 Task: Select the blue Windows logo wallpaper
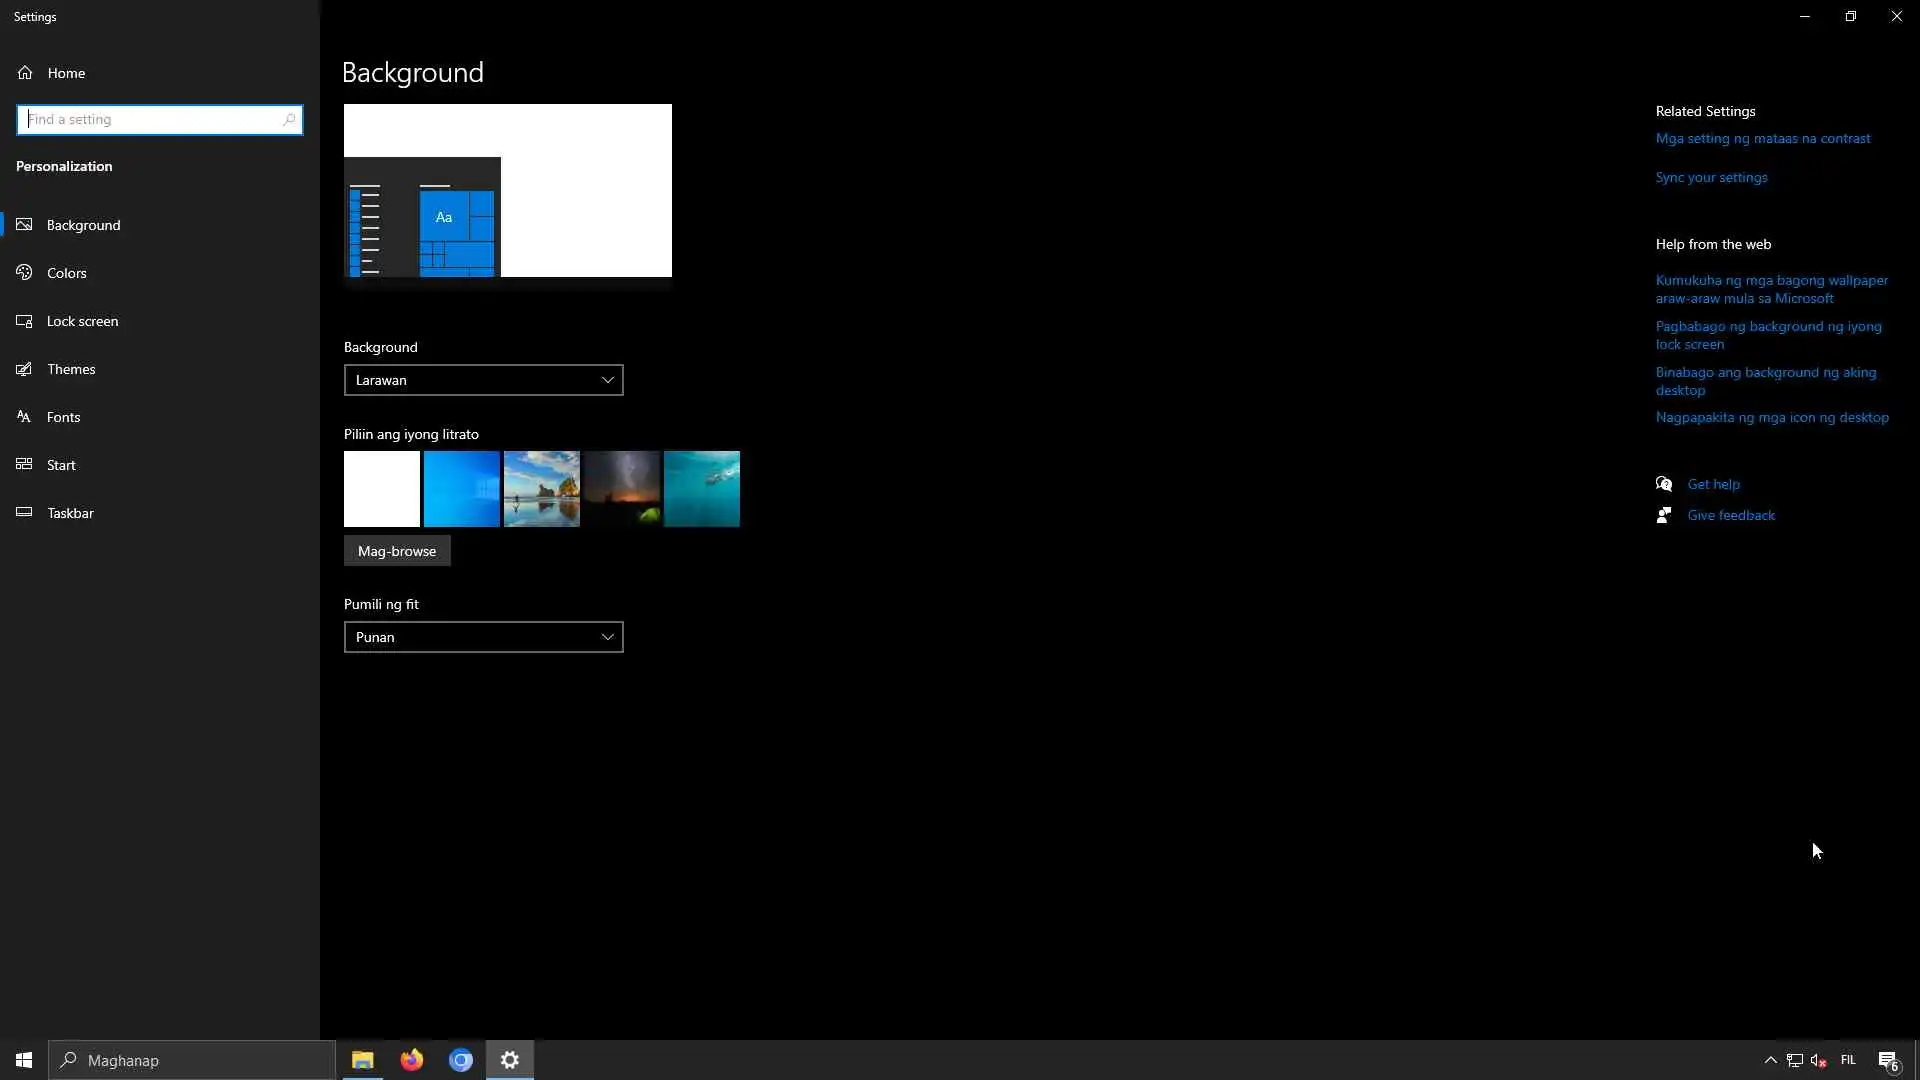462,489
